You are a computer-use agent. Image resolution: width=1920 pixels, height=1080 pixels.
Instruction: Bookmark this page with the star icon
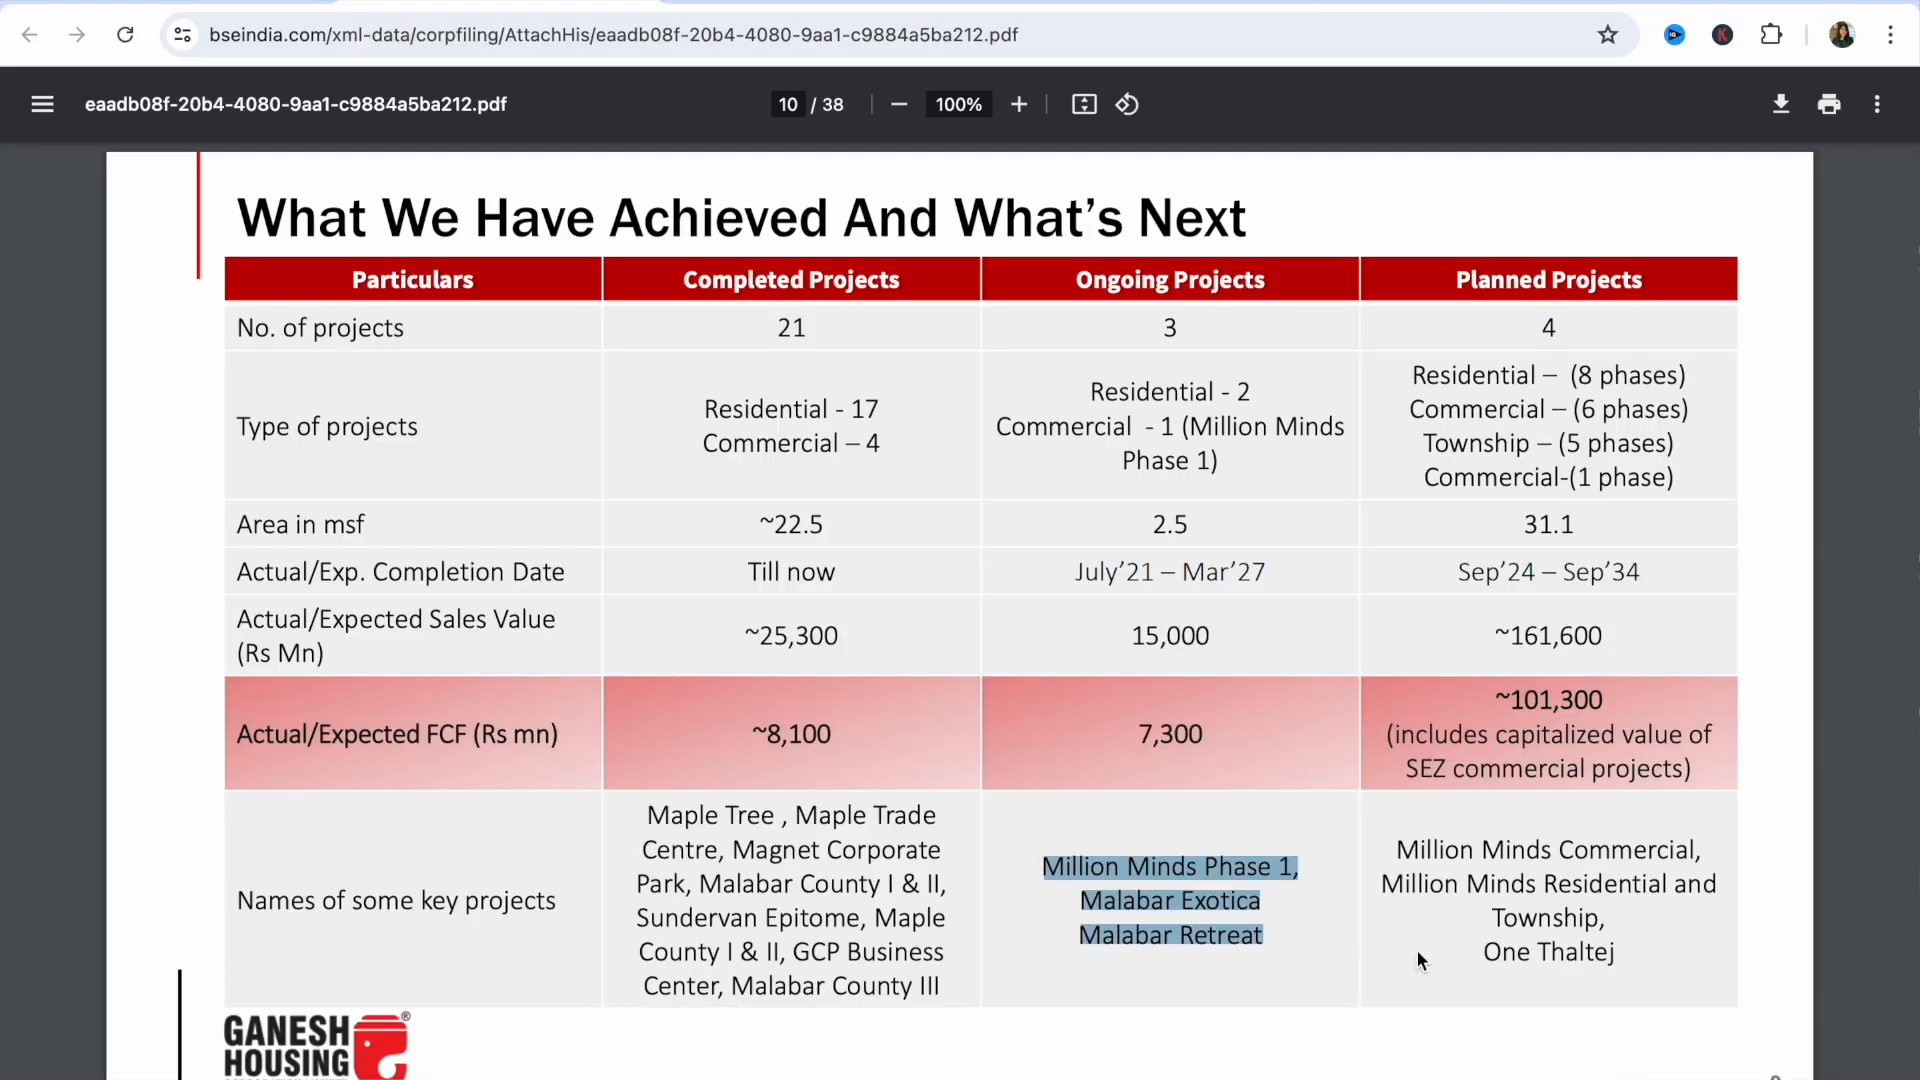click(x=1607, y=35)
